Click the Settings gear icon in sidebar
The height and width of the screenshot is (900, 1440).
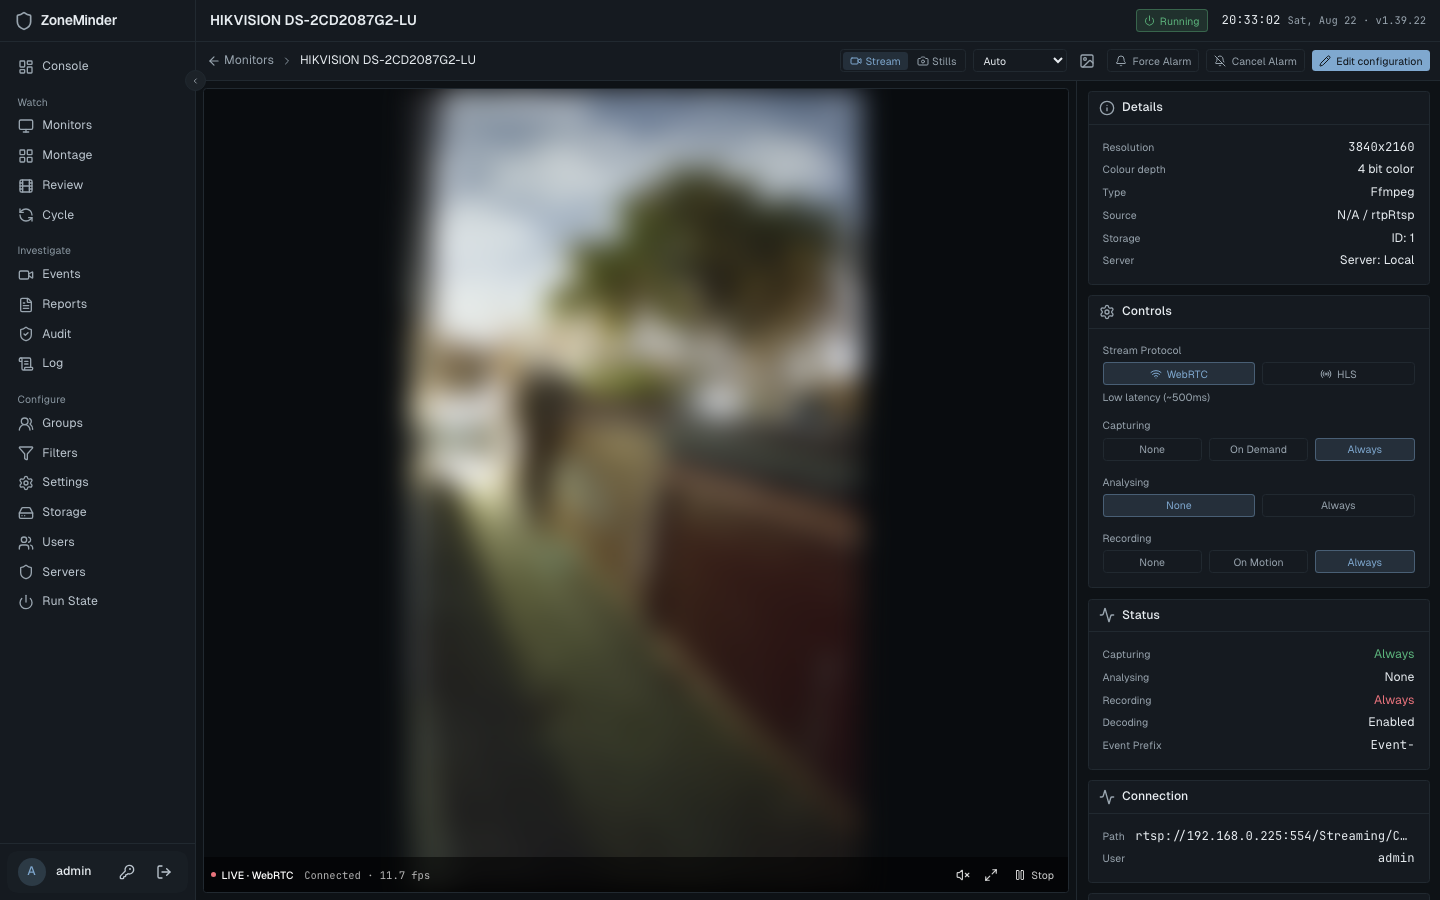point(26,482)
